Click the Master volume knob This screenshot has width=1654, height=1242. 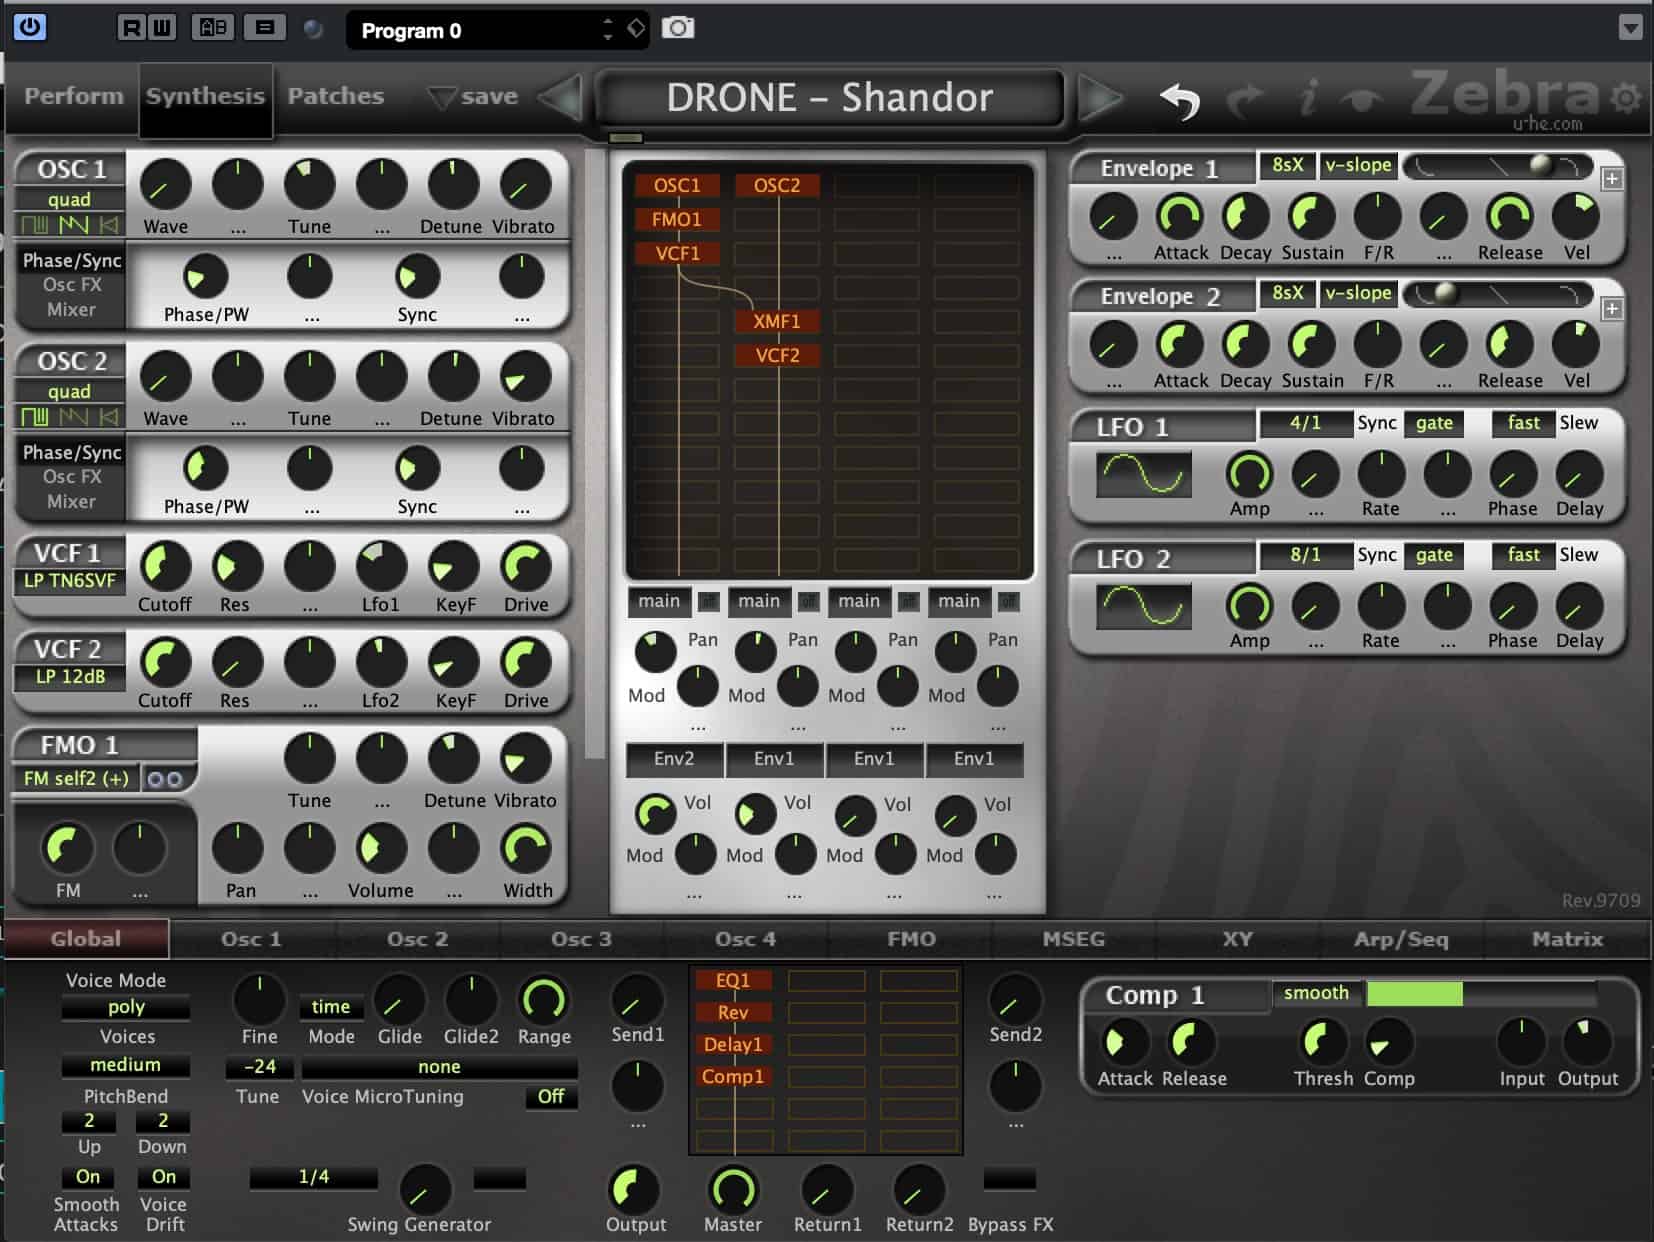[732, 1188]
